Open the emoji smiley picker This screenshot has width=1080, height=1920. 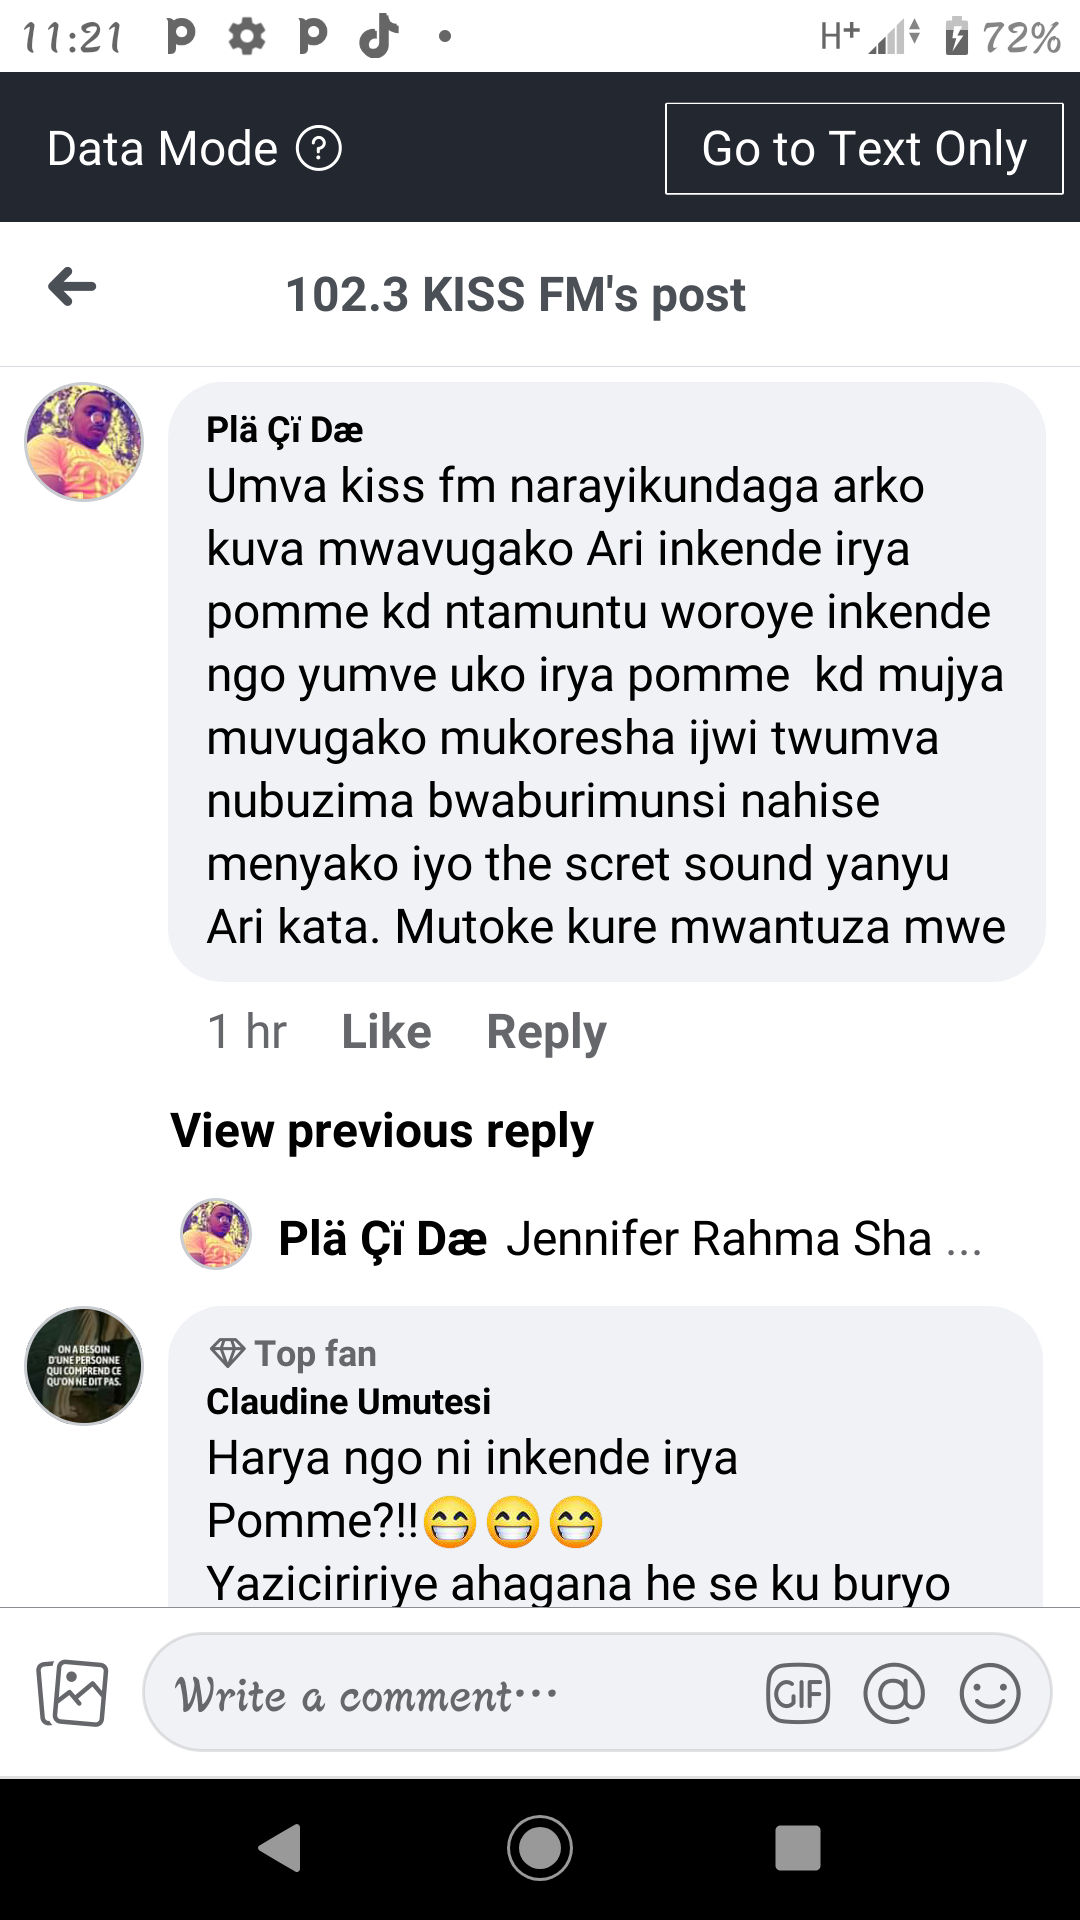pos(990,1693)
